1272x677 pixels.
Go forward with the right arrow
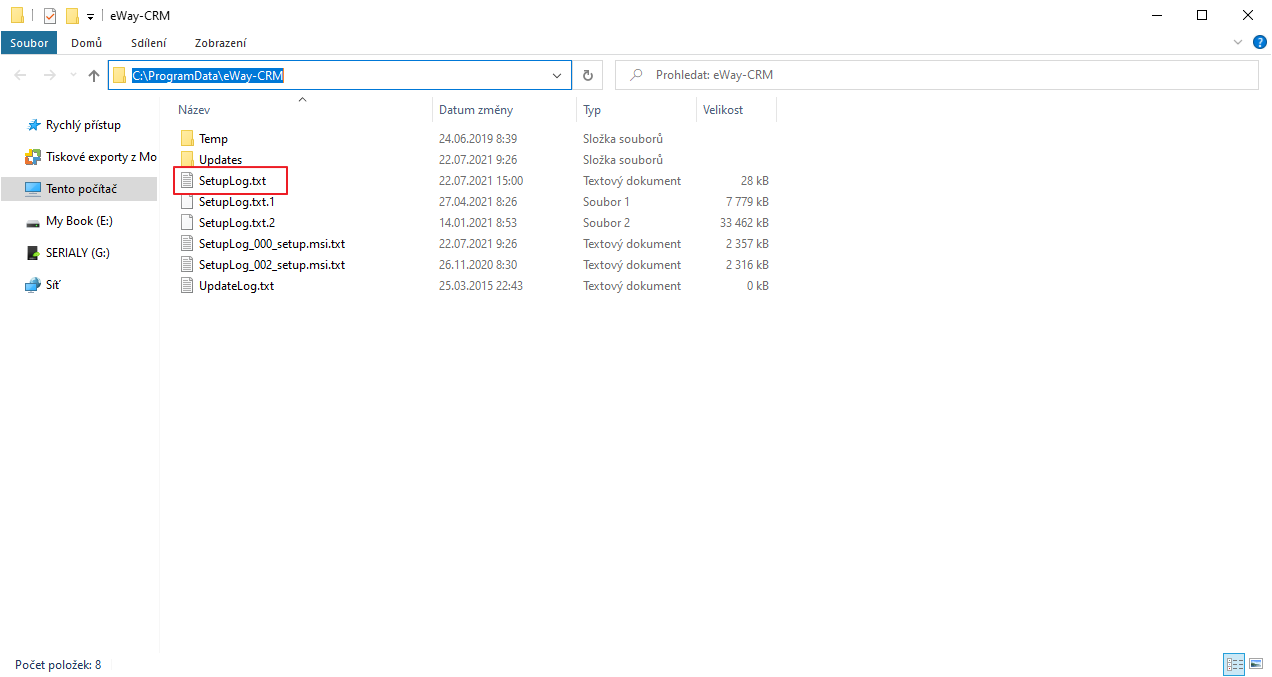(x=49, y=75)
